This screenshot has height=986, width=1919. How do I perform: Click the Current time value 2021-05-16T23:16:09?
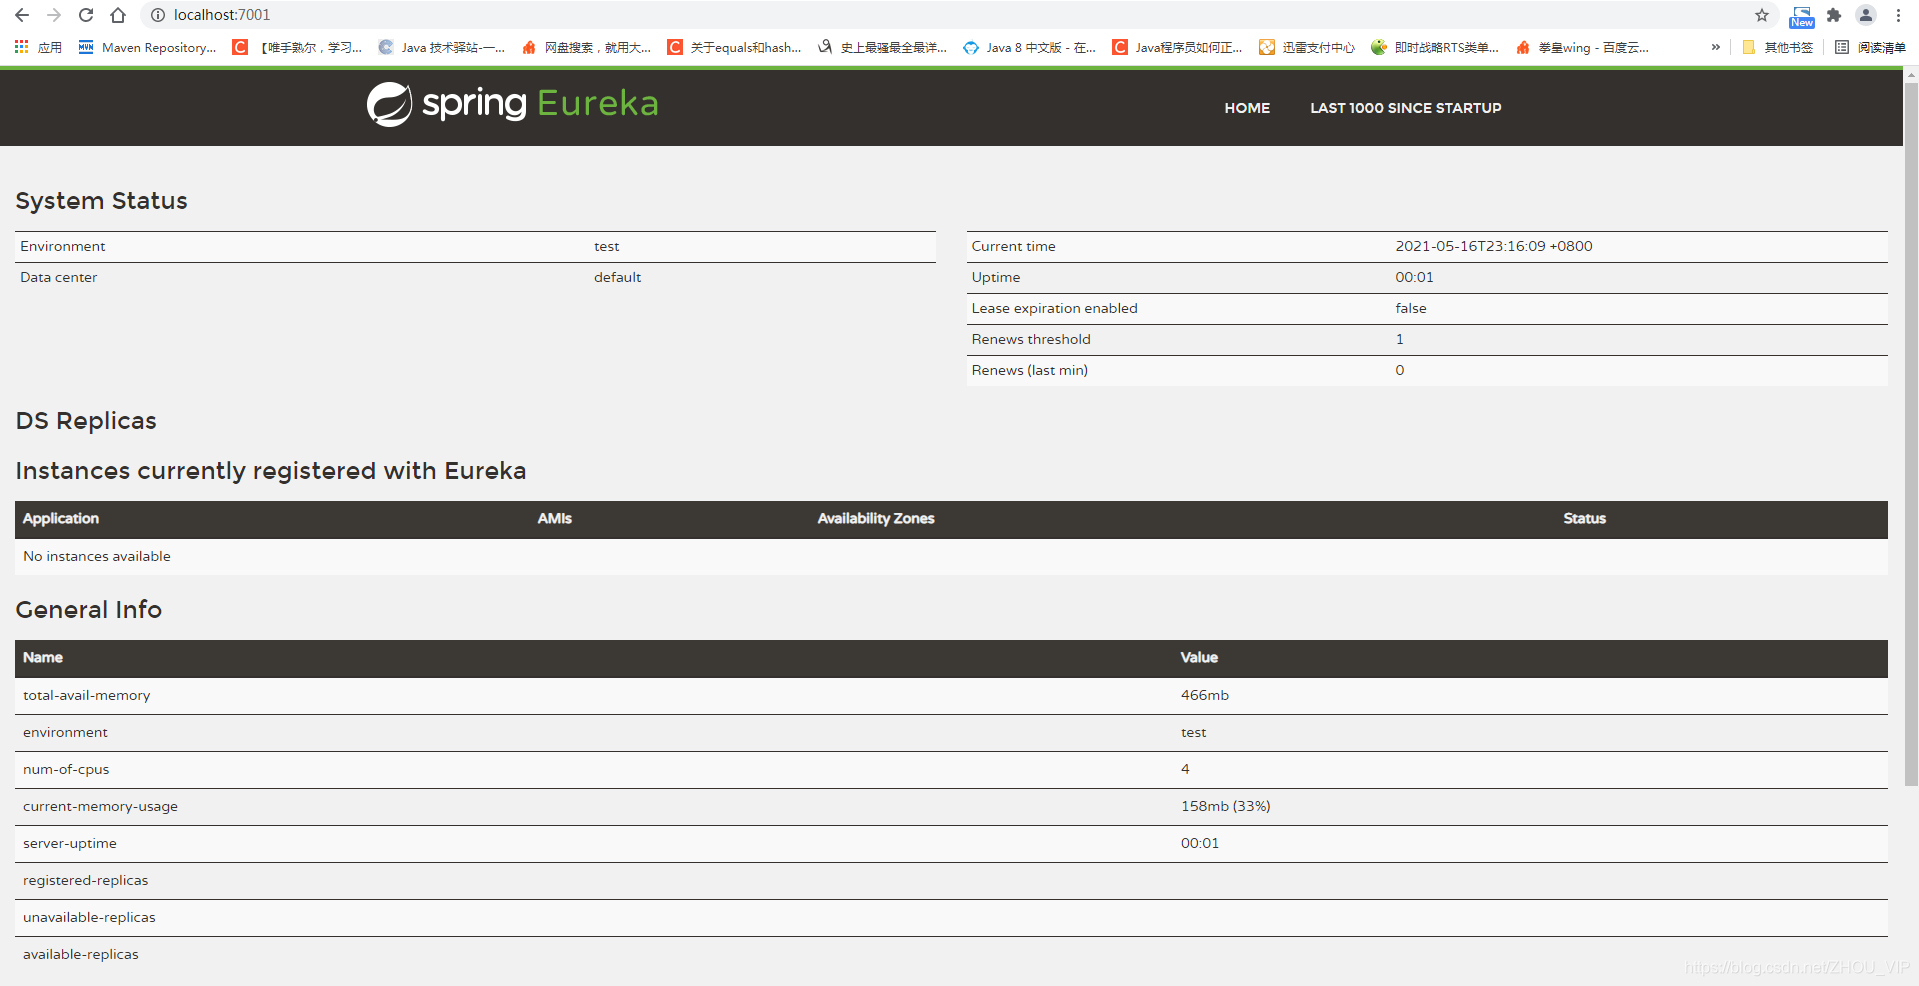pyautogui.click(x=1494, y=246)
